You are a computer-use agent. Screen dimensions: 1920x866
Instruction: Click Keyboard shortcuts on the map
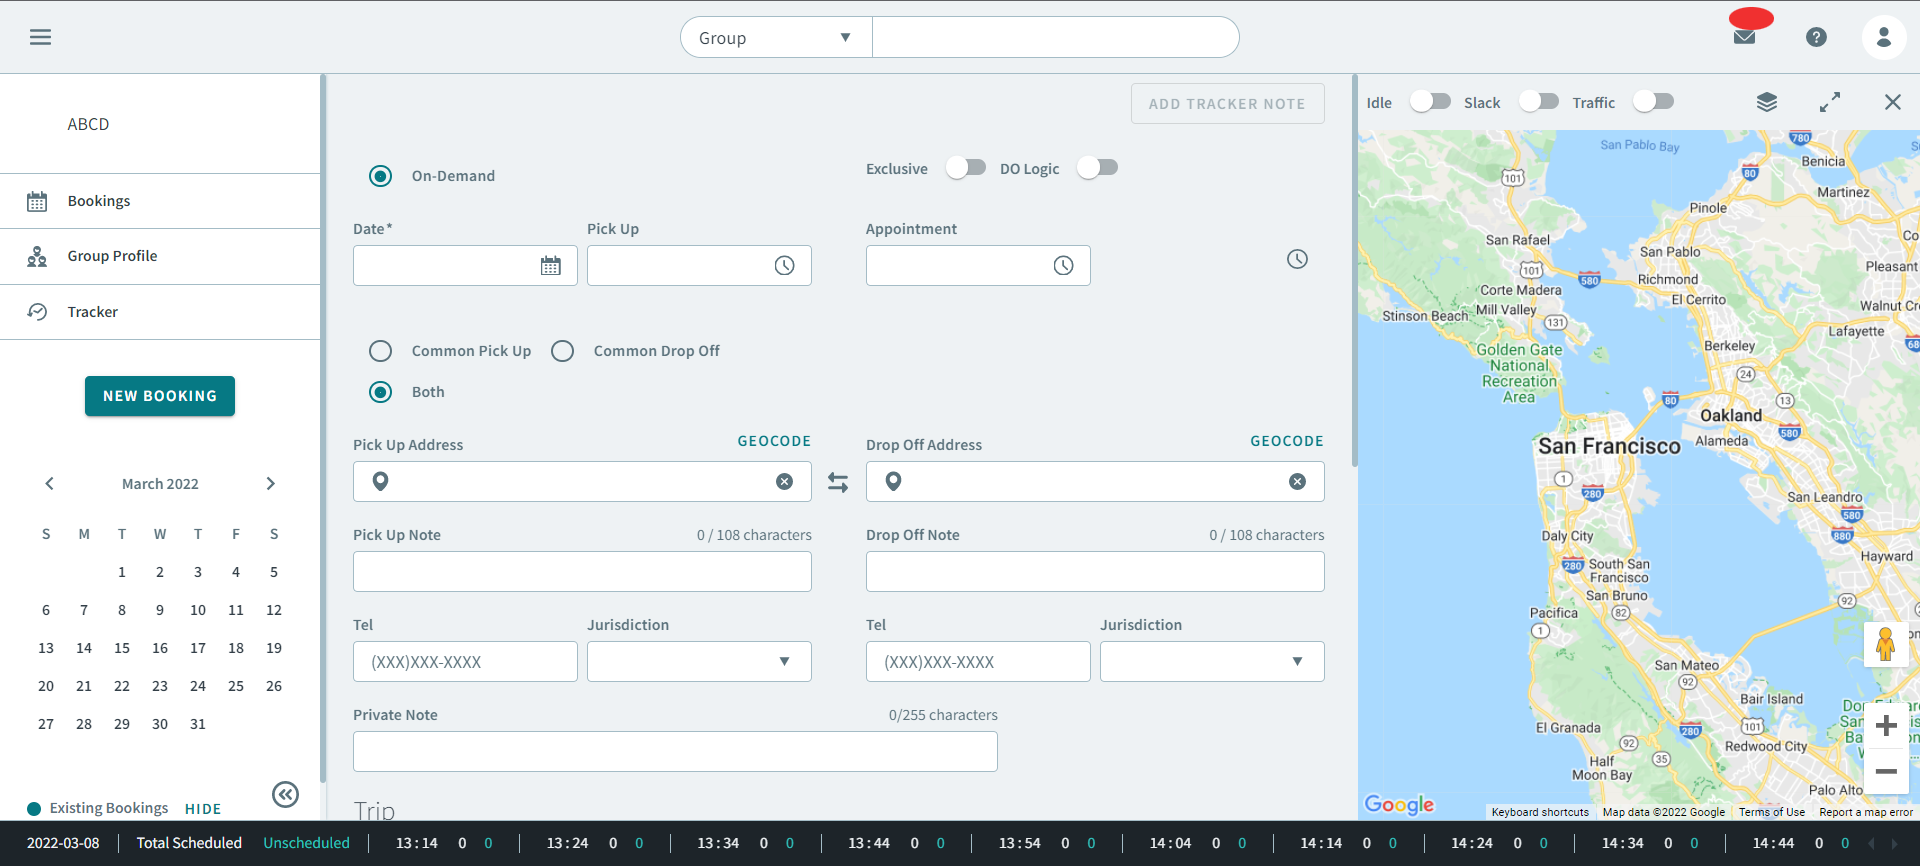pos(1540,812)
